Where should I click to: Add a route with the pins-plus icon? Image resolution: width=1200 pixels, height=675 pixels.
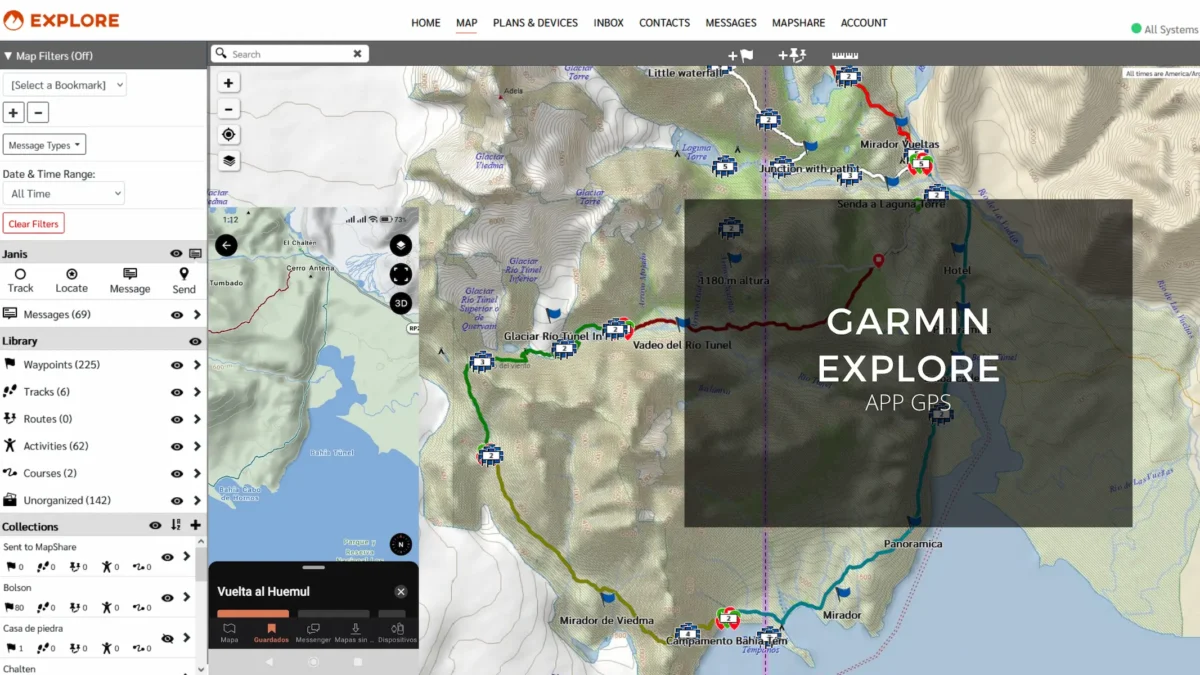(793, 56)
